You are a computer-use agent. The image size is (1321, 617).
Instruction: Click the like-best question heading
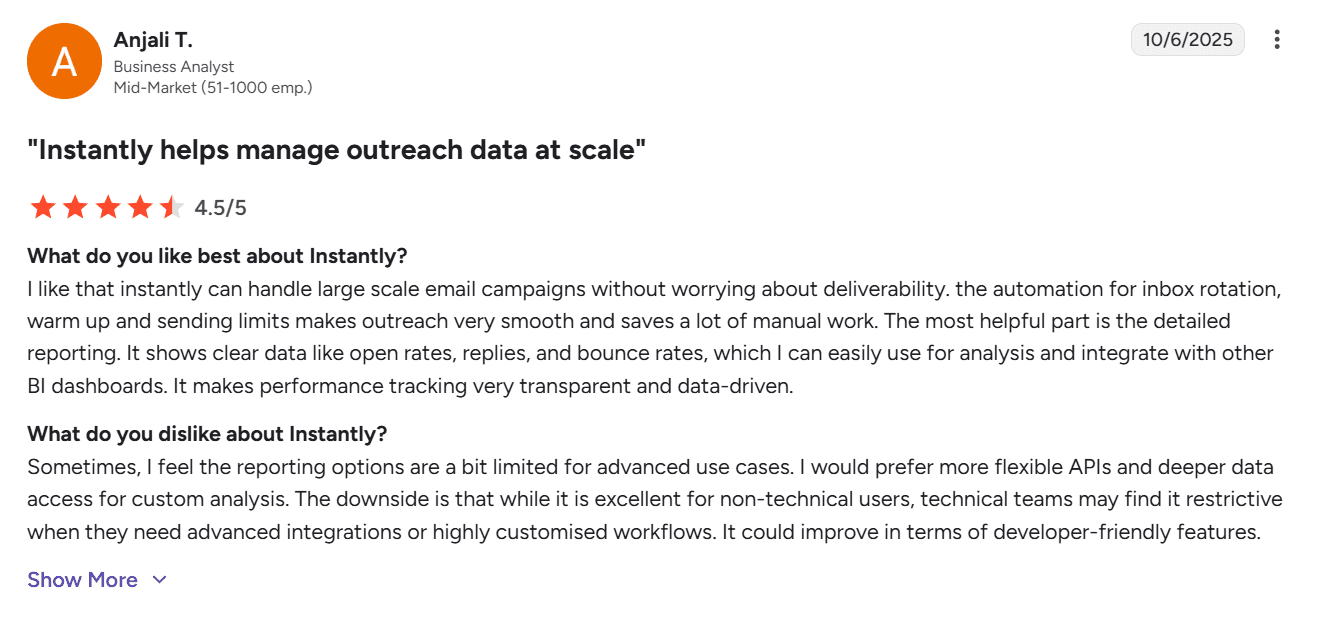pos(217,256)
